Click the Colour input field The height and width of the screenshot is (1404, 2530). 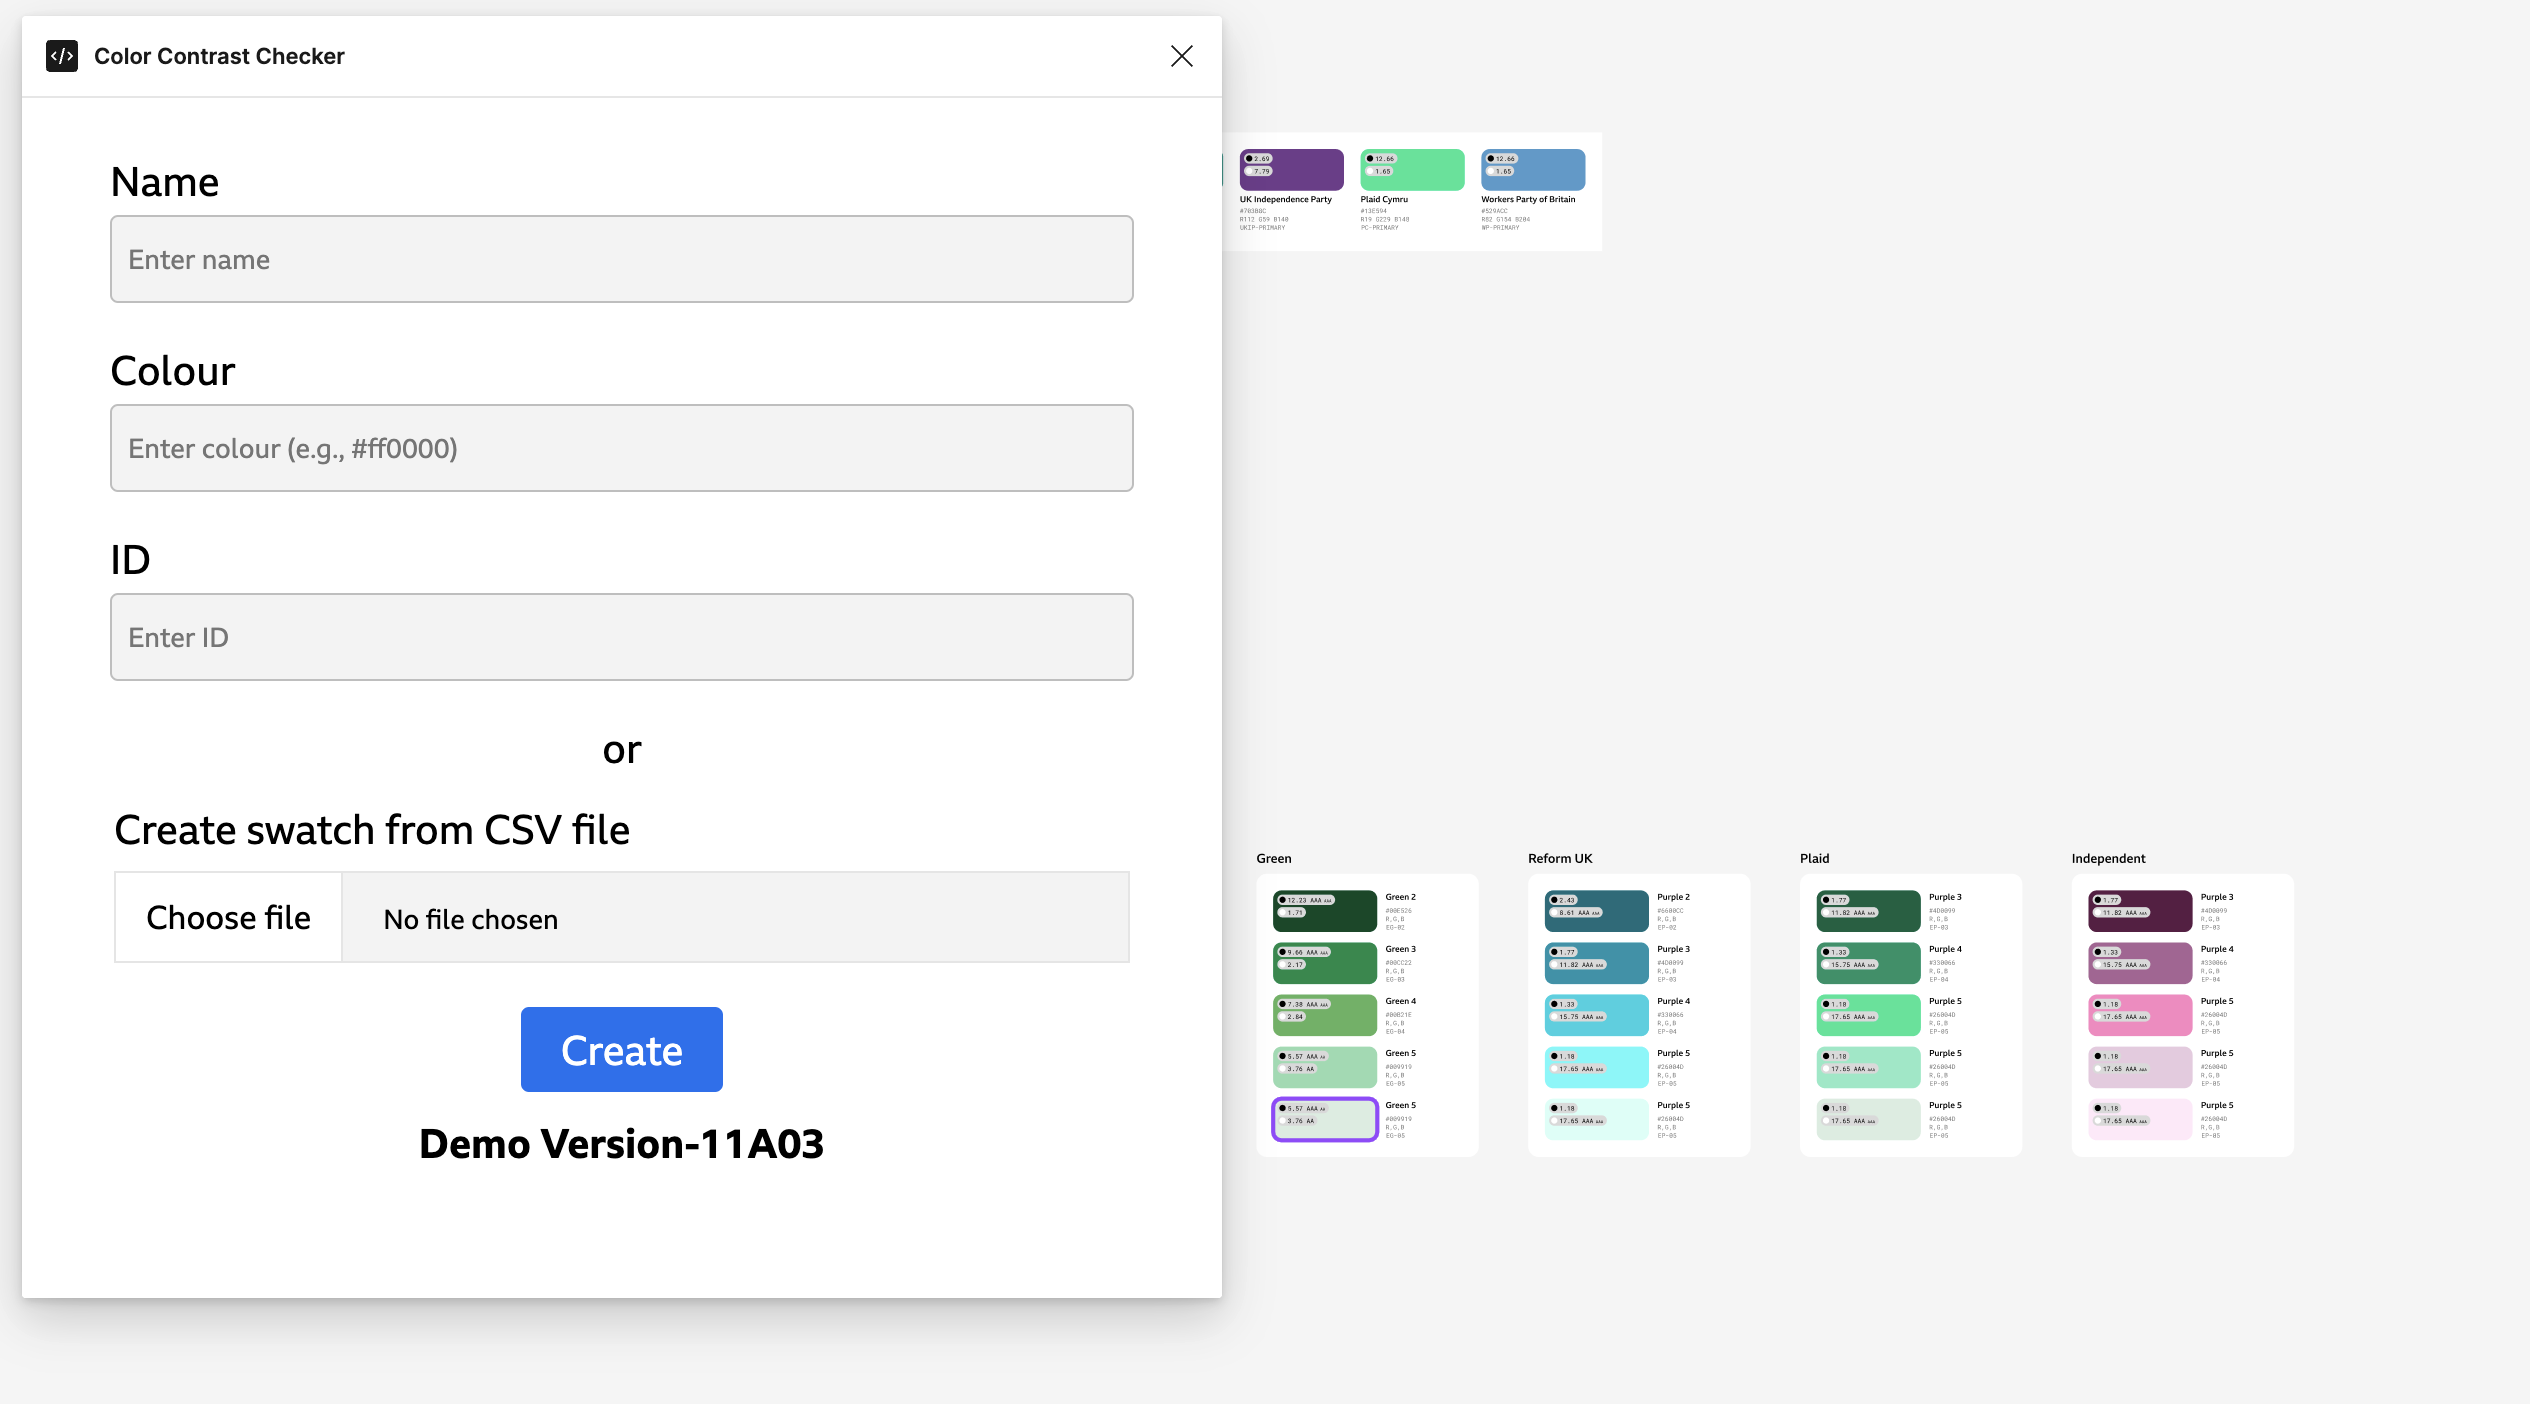(622, 448)
